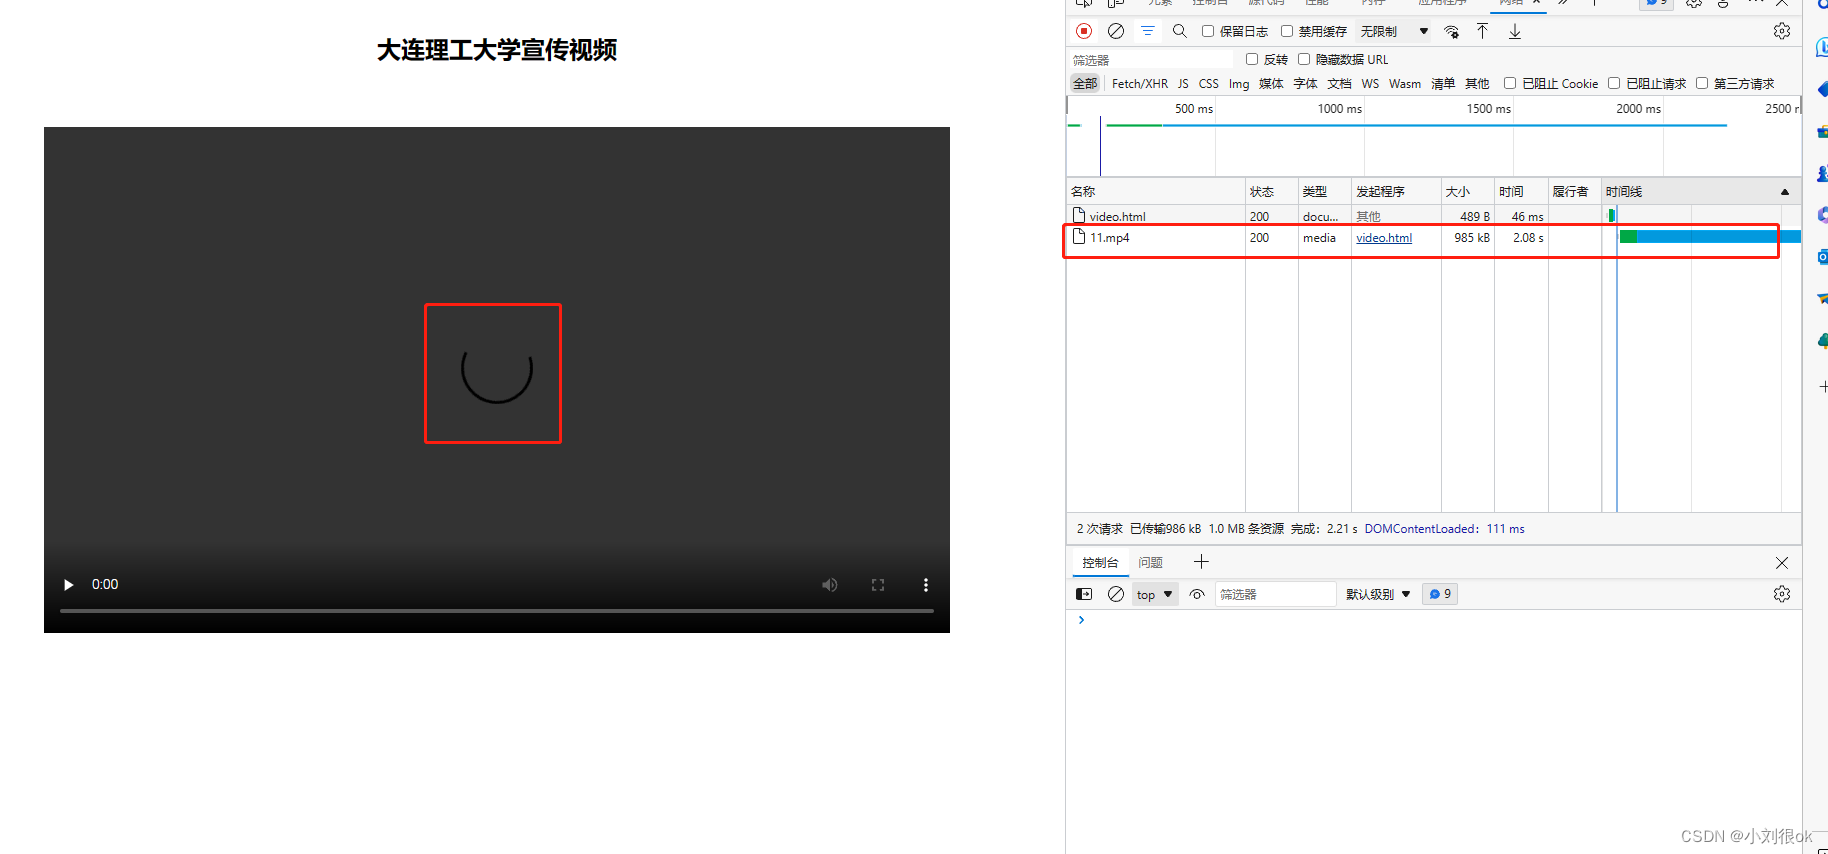Image resolution: width=1828 pixels, height=854 pixels.
Task: Select video.html request row
Action: [1433, 216]
